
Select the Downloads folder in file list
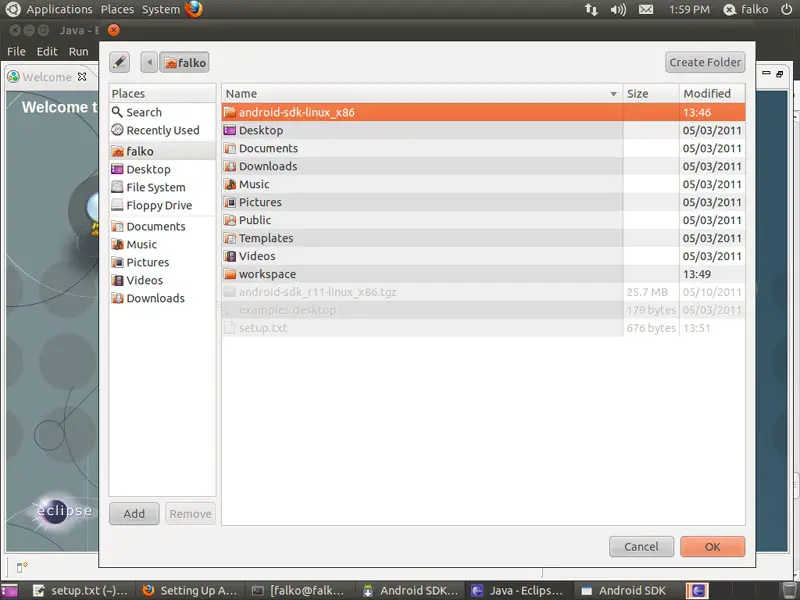483,166
